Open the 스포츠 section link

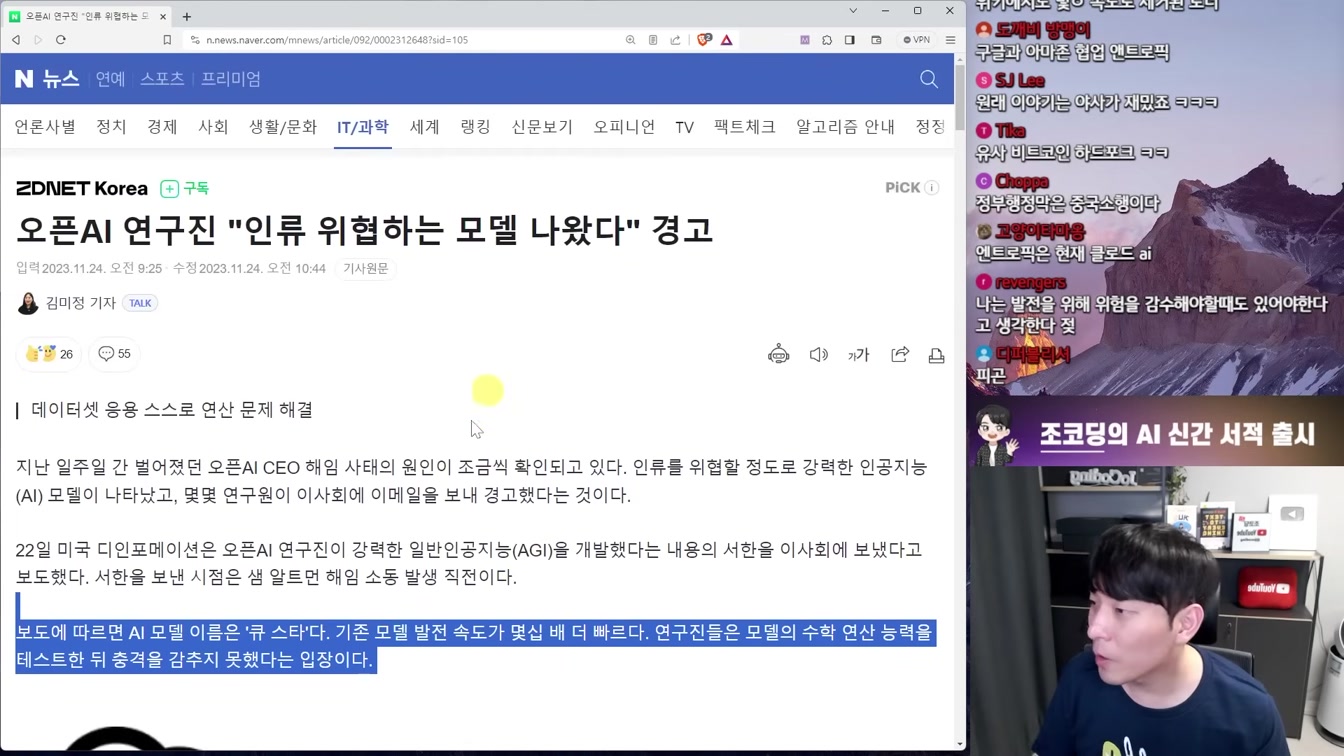162,79
